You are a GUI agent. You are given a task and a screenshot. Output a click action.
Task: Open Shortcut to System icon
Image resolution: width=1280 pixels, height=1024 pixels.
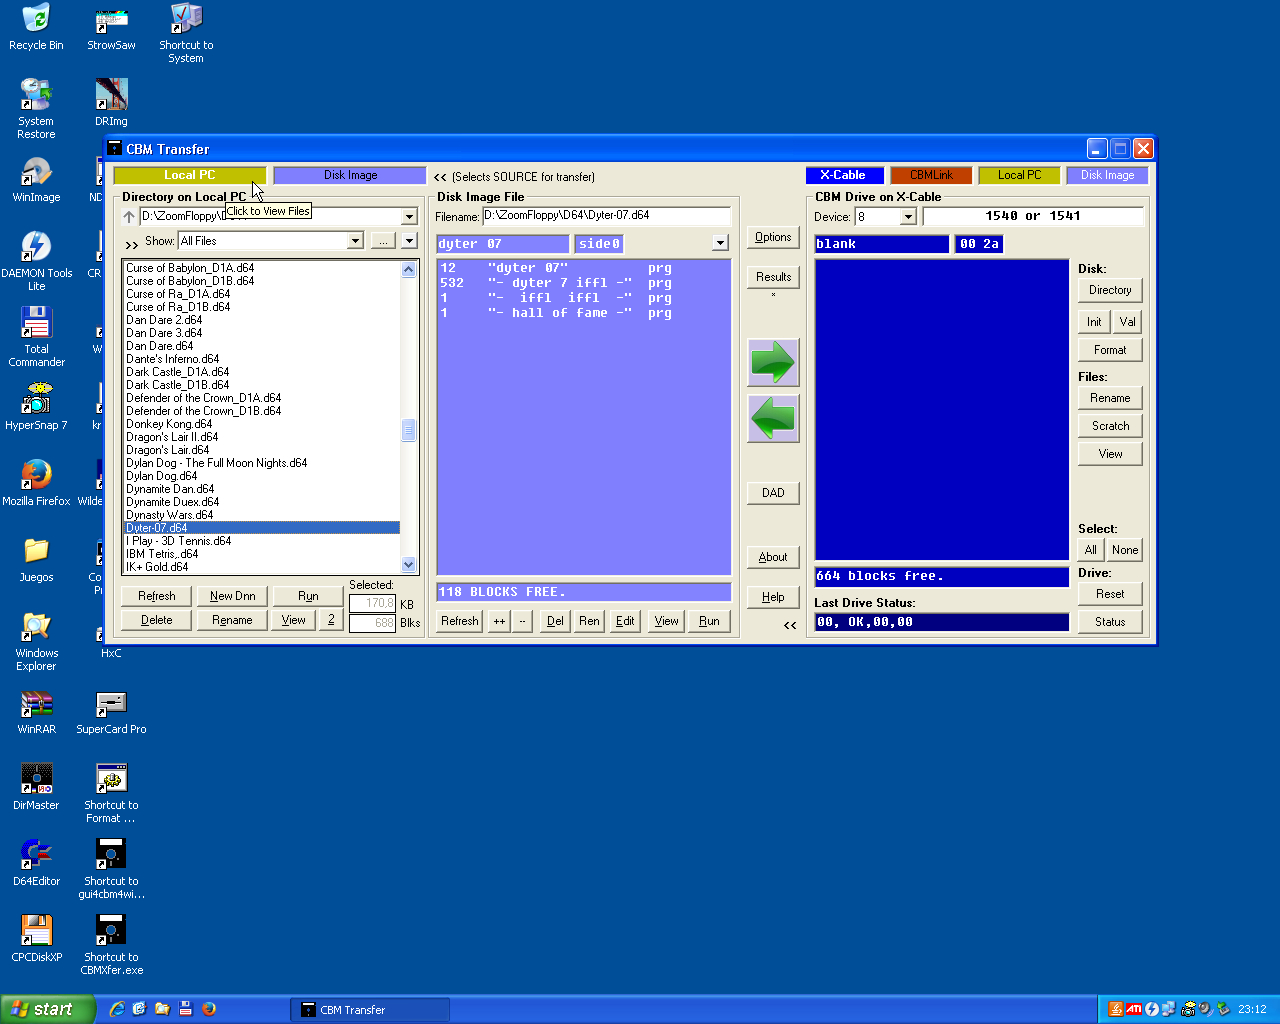click(x=186, y=33)
